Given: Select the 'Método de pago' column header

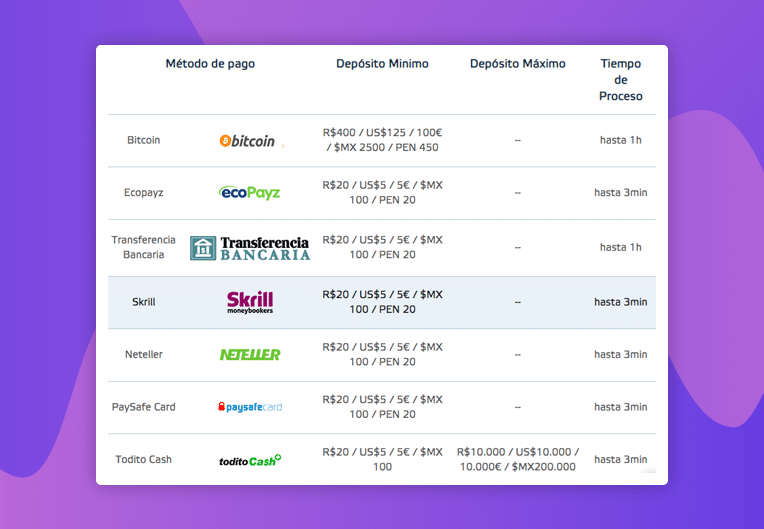Looking at the screenshot, I should [x=210, y=64].
